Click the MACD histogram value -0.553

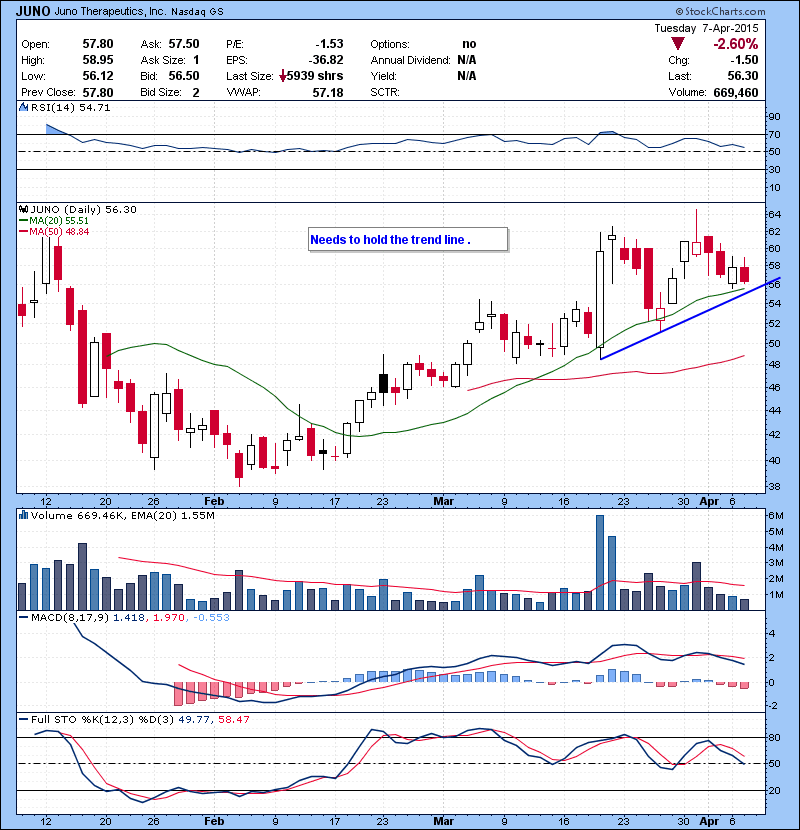click(x=211, y=617)
